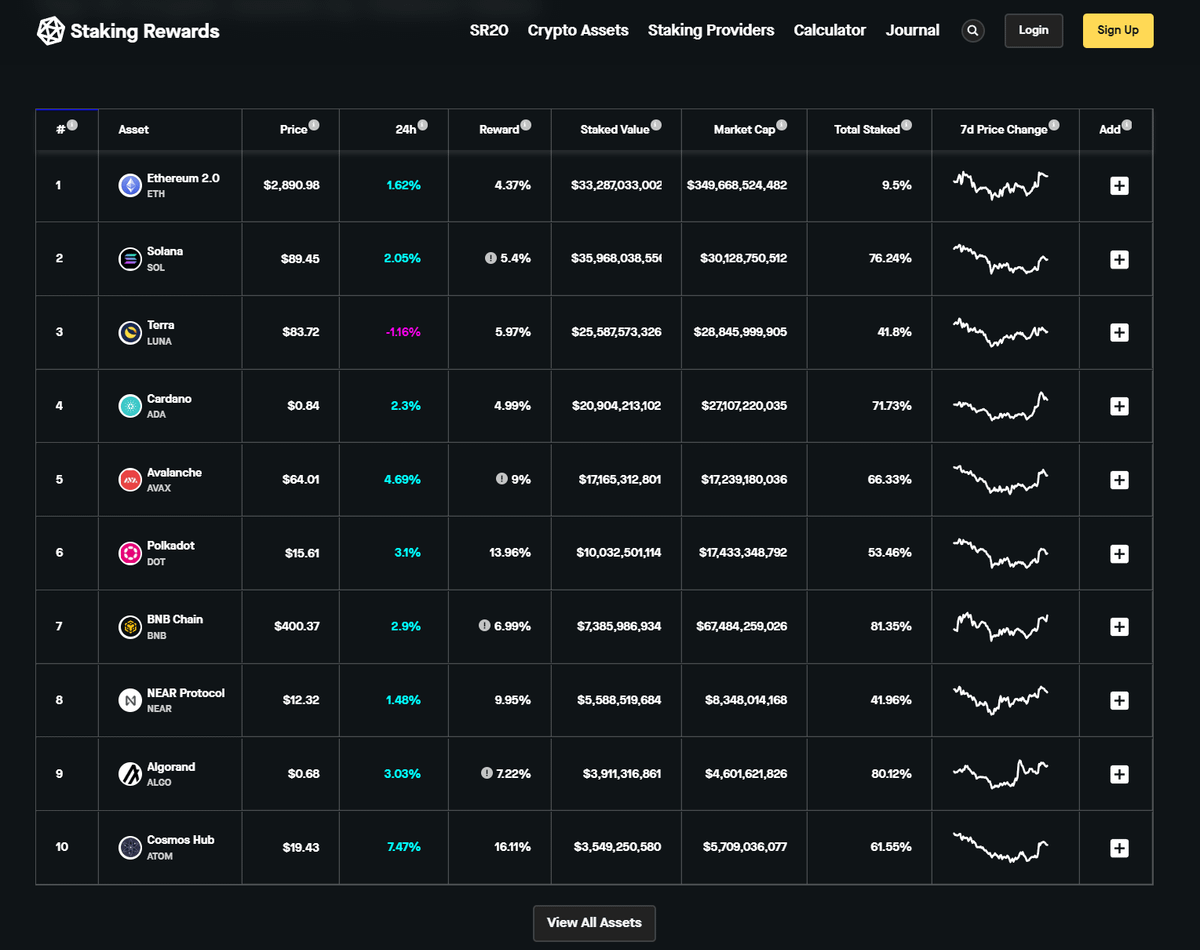Click the Solana coin icon
Image resolution: width=1200 pixels, height=950 pixels.
(x=130, y=259)
